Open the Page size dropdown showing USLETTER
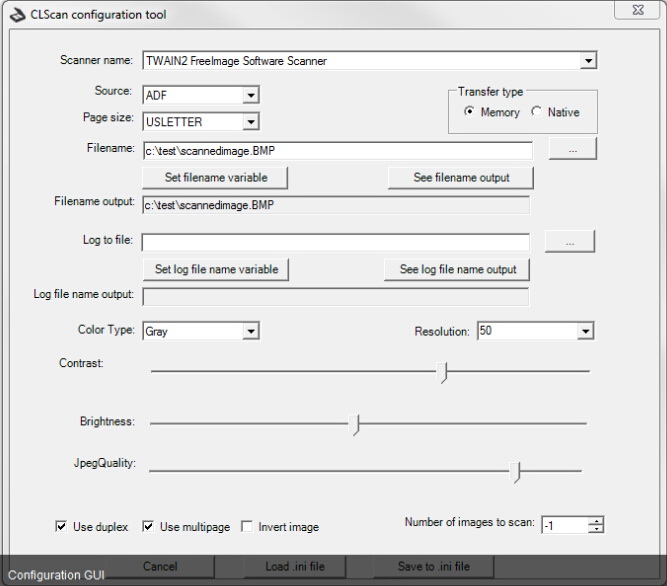 [251, 122]
